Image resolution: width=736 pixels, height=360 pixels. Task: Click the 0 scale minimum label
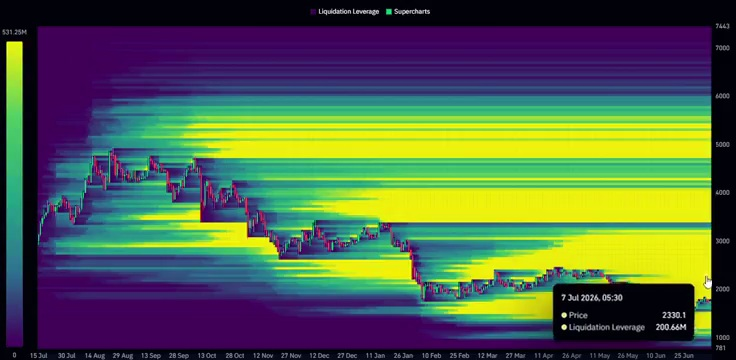point(14,355)
